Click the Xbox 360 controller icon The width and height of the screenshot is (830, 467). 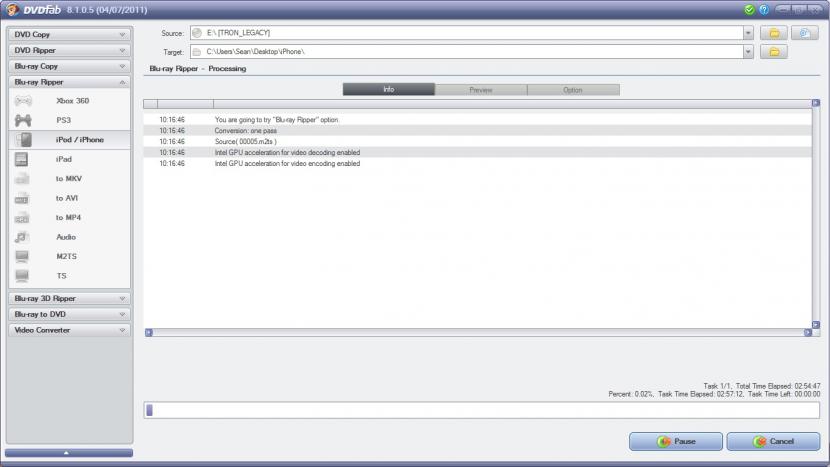[23, 101]
